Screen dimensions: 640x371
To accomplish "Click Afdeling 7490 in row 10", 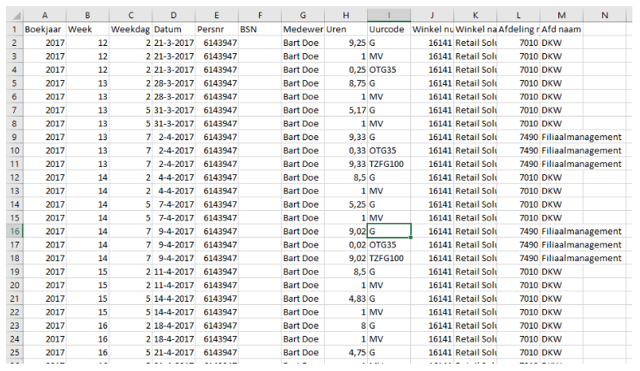I will click(518, 150).
